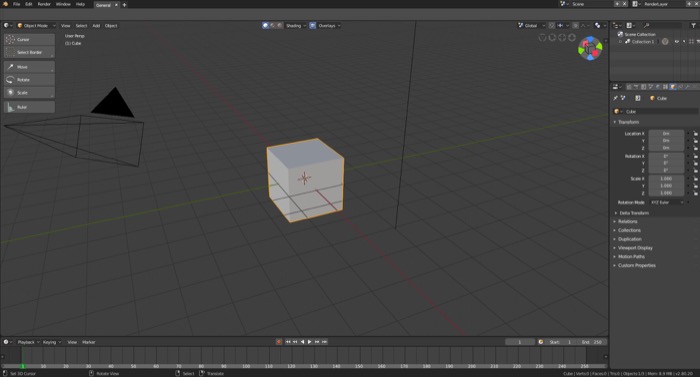This screenshot has height=377, width=700.
Task: Select the Cursor tool
Action: tap(29, 40)
